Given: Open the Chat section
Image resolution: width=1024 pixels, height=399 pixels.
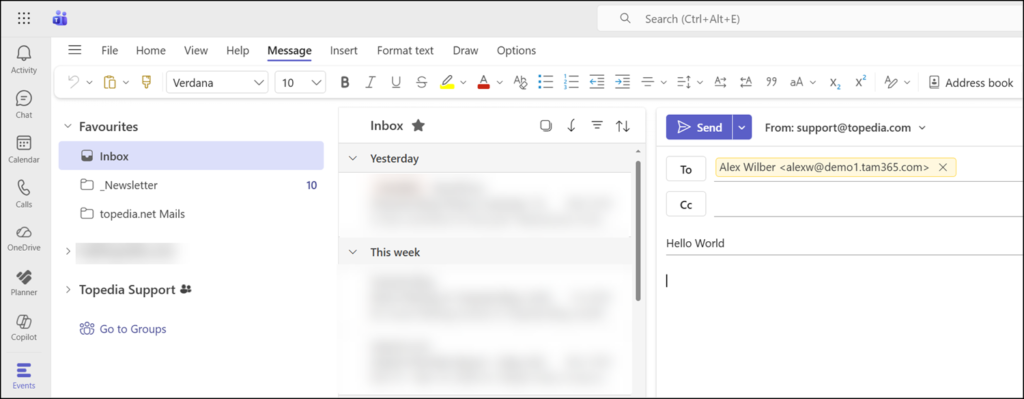Looking at the screenshot, I should 24,104.
